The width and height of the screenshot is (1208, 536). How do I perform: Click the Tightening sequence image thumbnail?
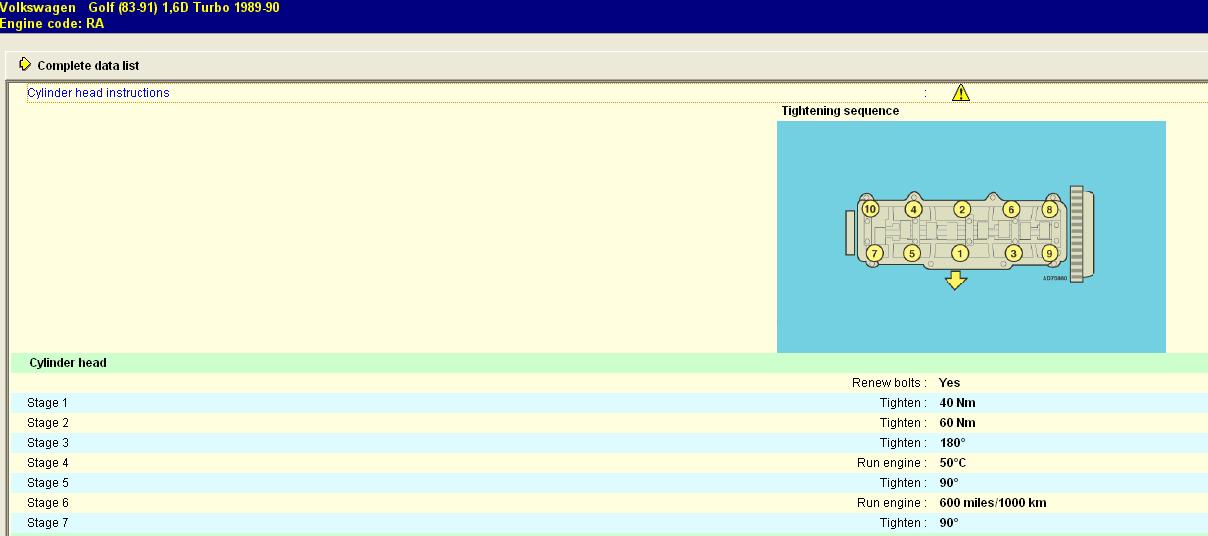tap(971, 236)
